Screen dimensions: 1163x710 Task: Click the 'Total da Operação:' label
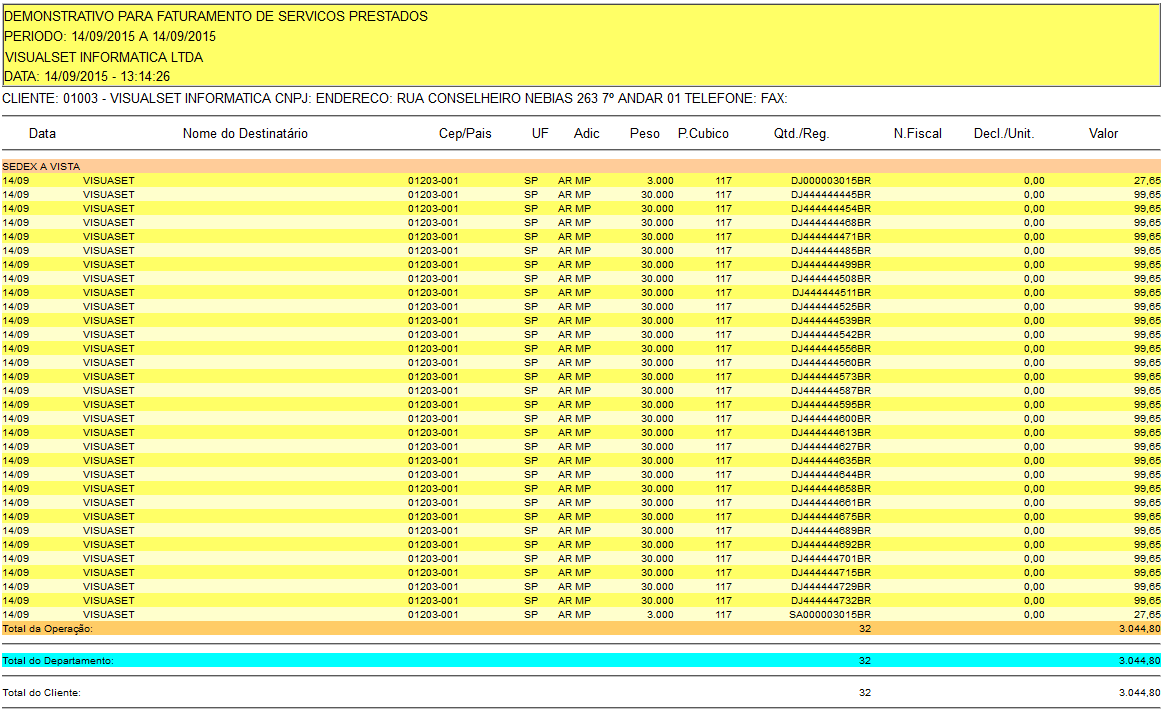coord(47,629)
